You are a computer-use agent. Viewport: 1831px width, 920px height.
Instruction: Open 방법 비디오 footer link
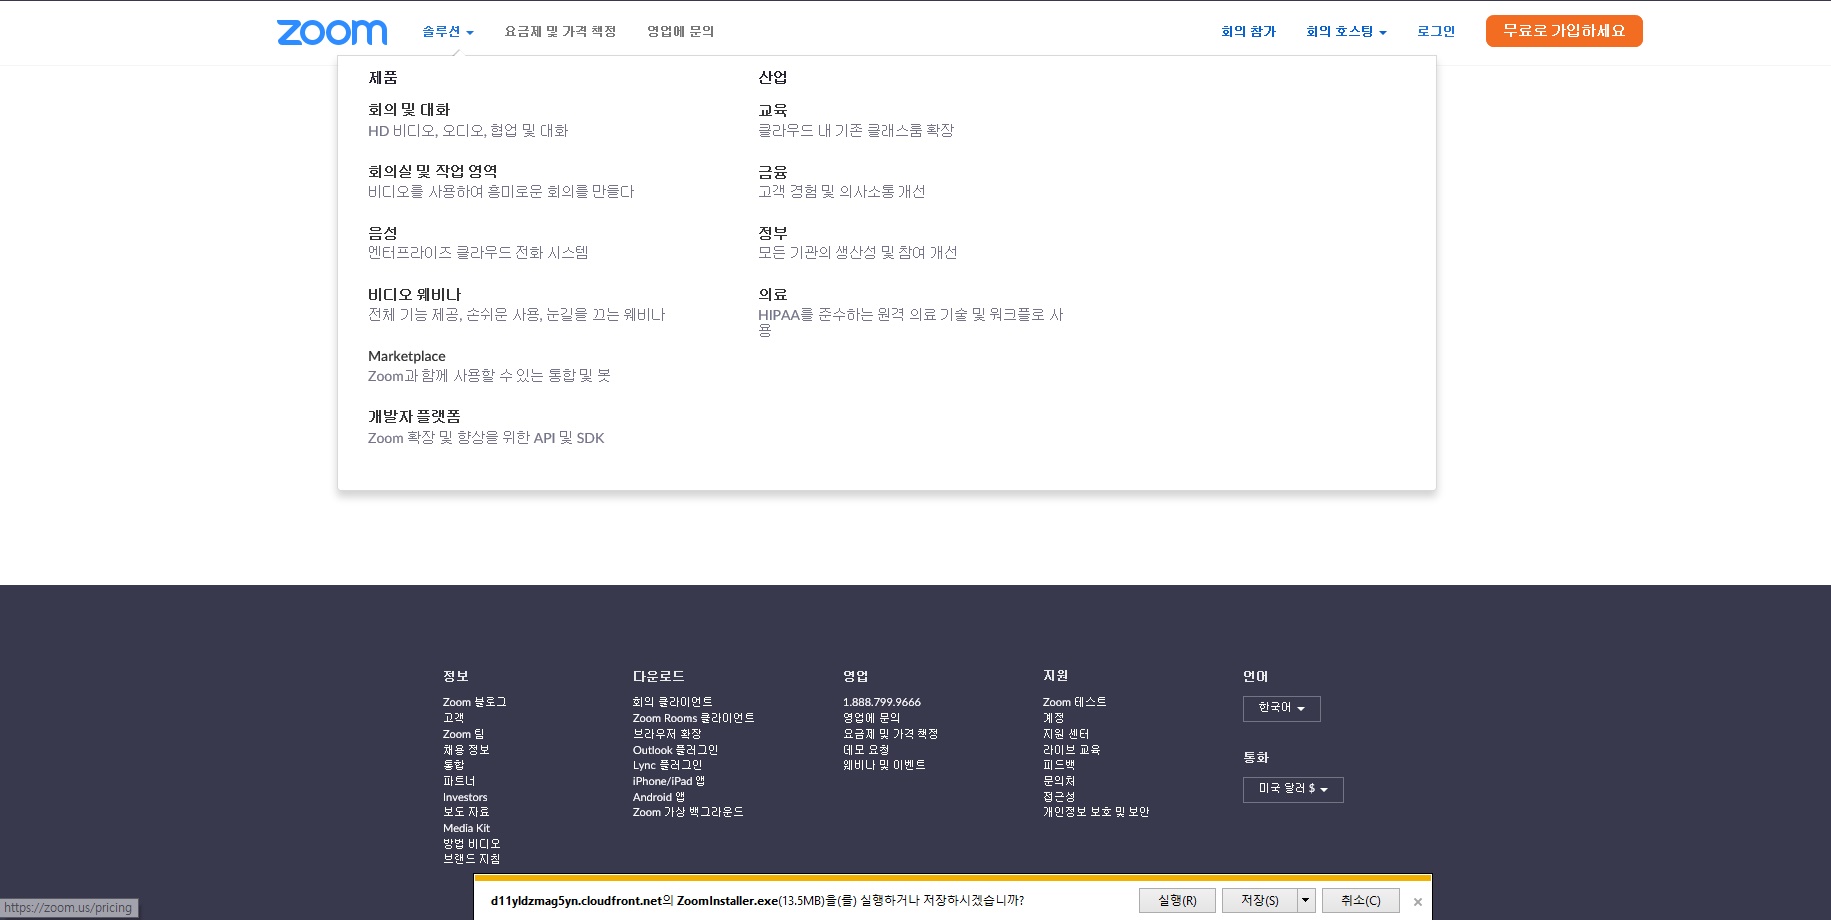click(x=471, y=844)
